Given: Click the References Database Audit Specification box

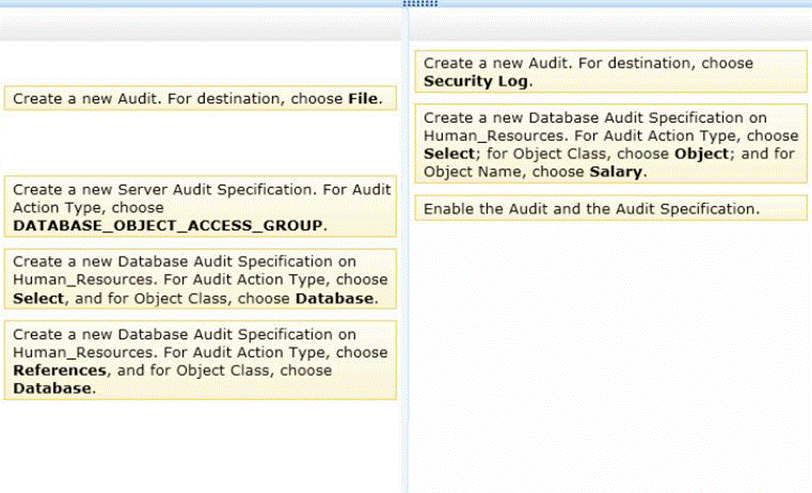Looking at the screenshot, I should pos(200,360).
